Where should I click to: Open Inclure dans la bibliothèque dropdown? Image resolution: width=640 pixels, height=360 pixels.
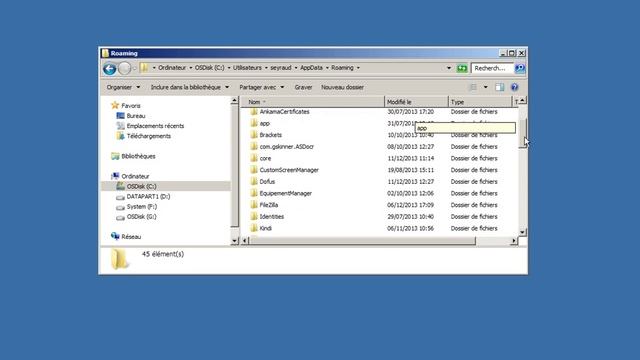[190, 87]
